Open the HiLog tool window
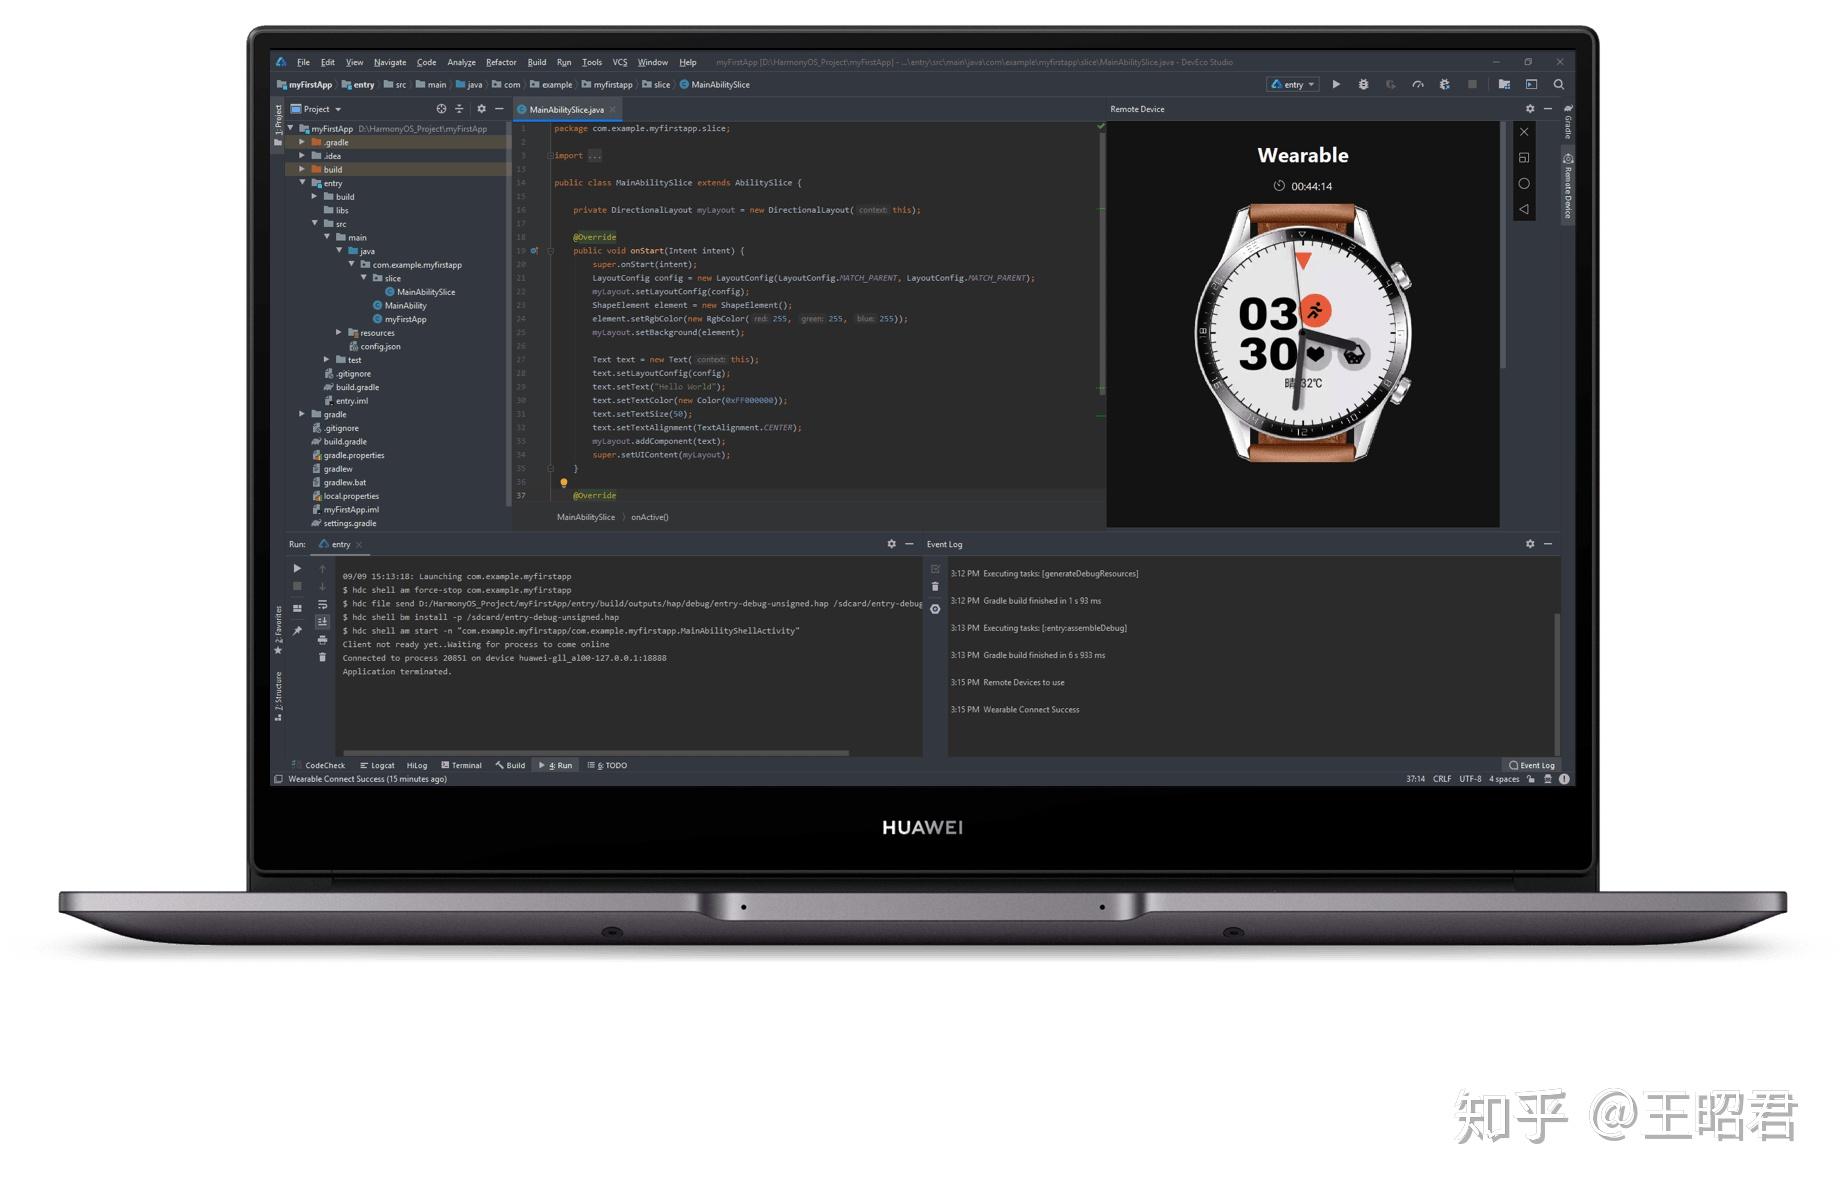Viewport: 1846px width, 1192px height. [x=417, y=766]
